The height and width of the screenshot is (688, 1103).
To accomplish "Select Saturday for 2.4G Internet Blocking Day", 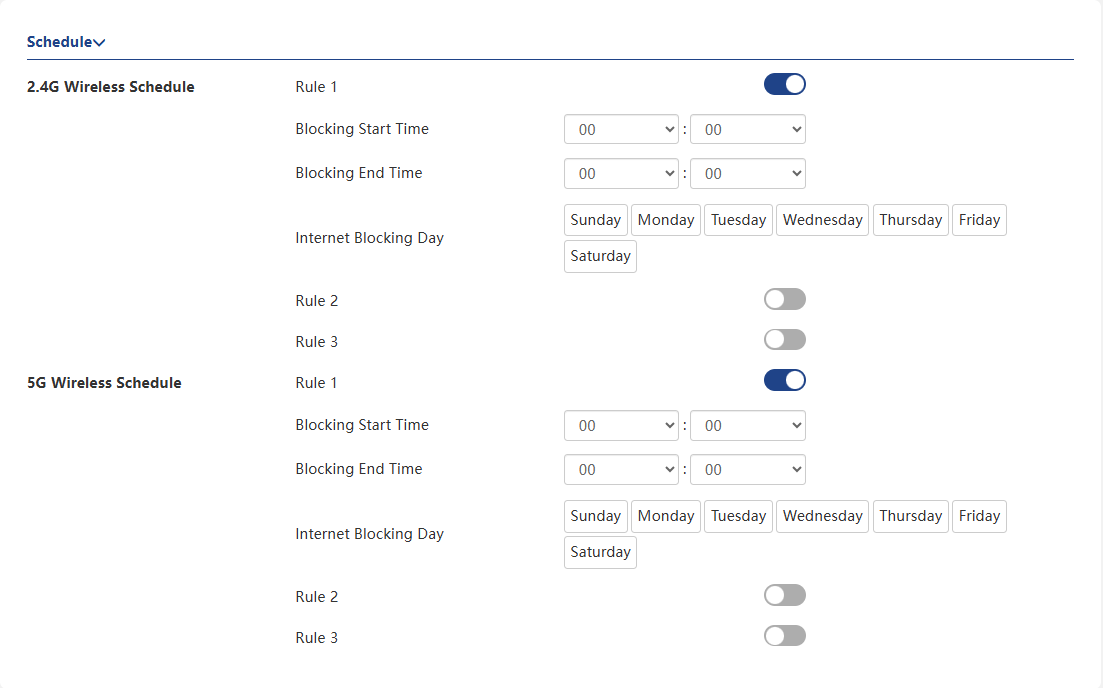I will tap(600, 256).
